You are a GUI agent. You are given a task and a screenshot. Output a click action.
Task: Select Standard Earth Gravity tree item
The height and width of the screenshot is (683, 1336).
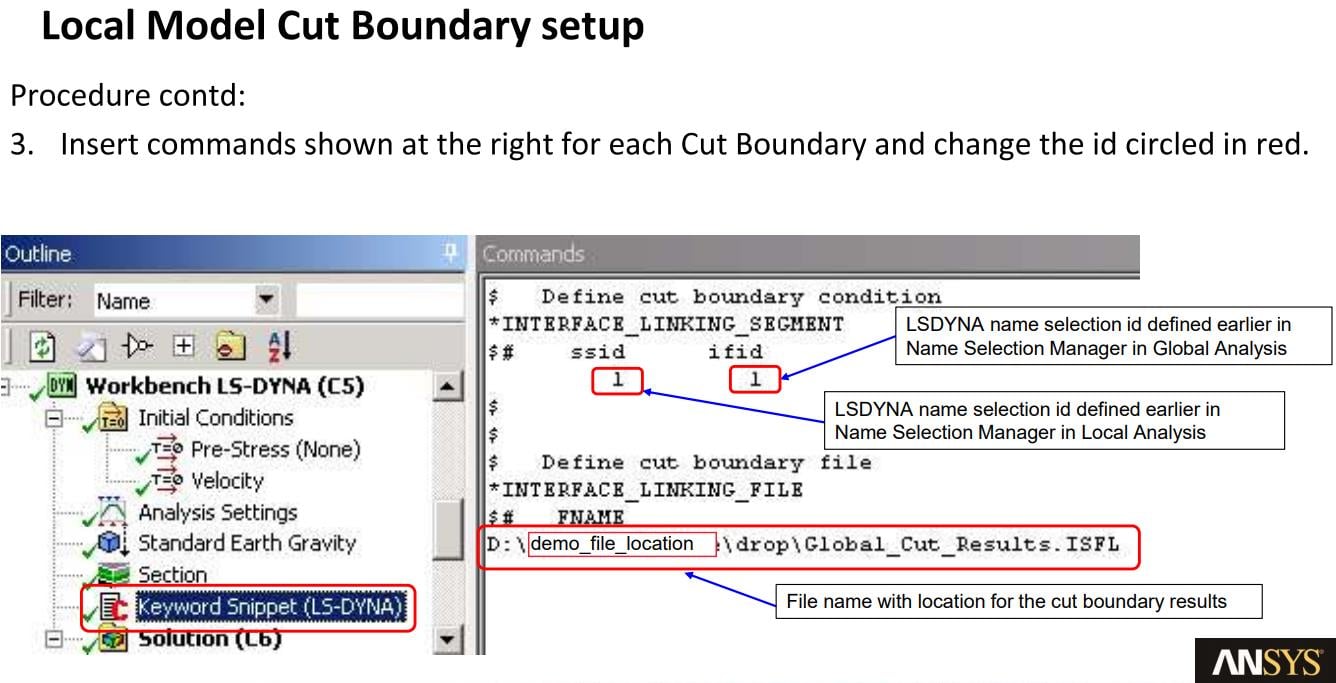pos(246,544)
